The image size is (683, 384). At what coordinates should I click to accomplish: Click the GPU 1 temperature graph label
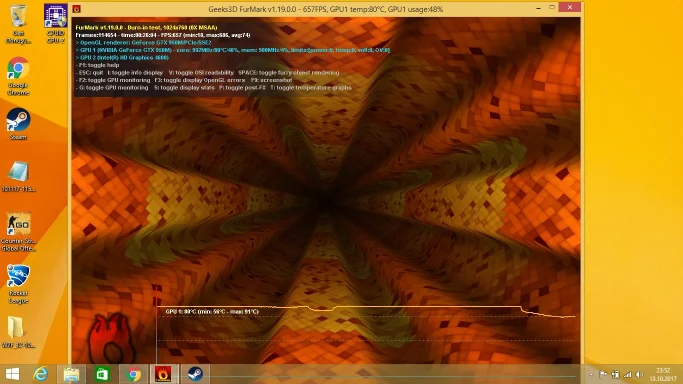click(x=212, y=312)
